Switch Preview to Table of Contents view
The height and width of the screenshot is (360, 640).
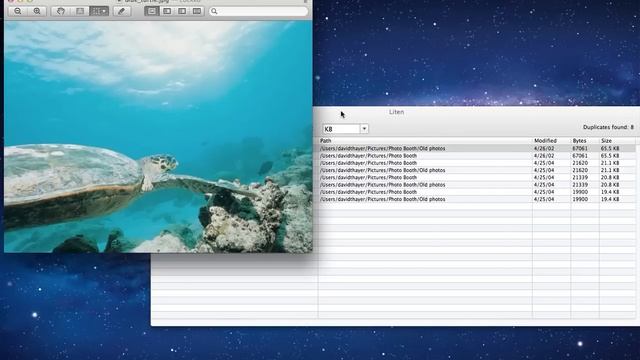182,11
